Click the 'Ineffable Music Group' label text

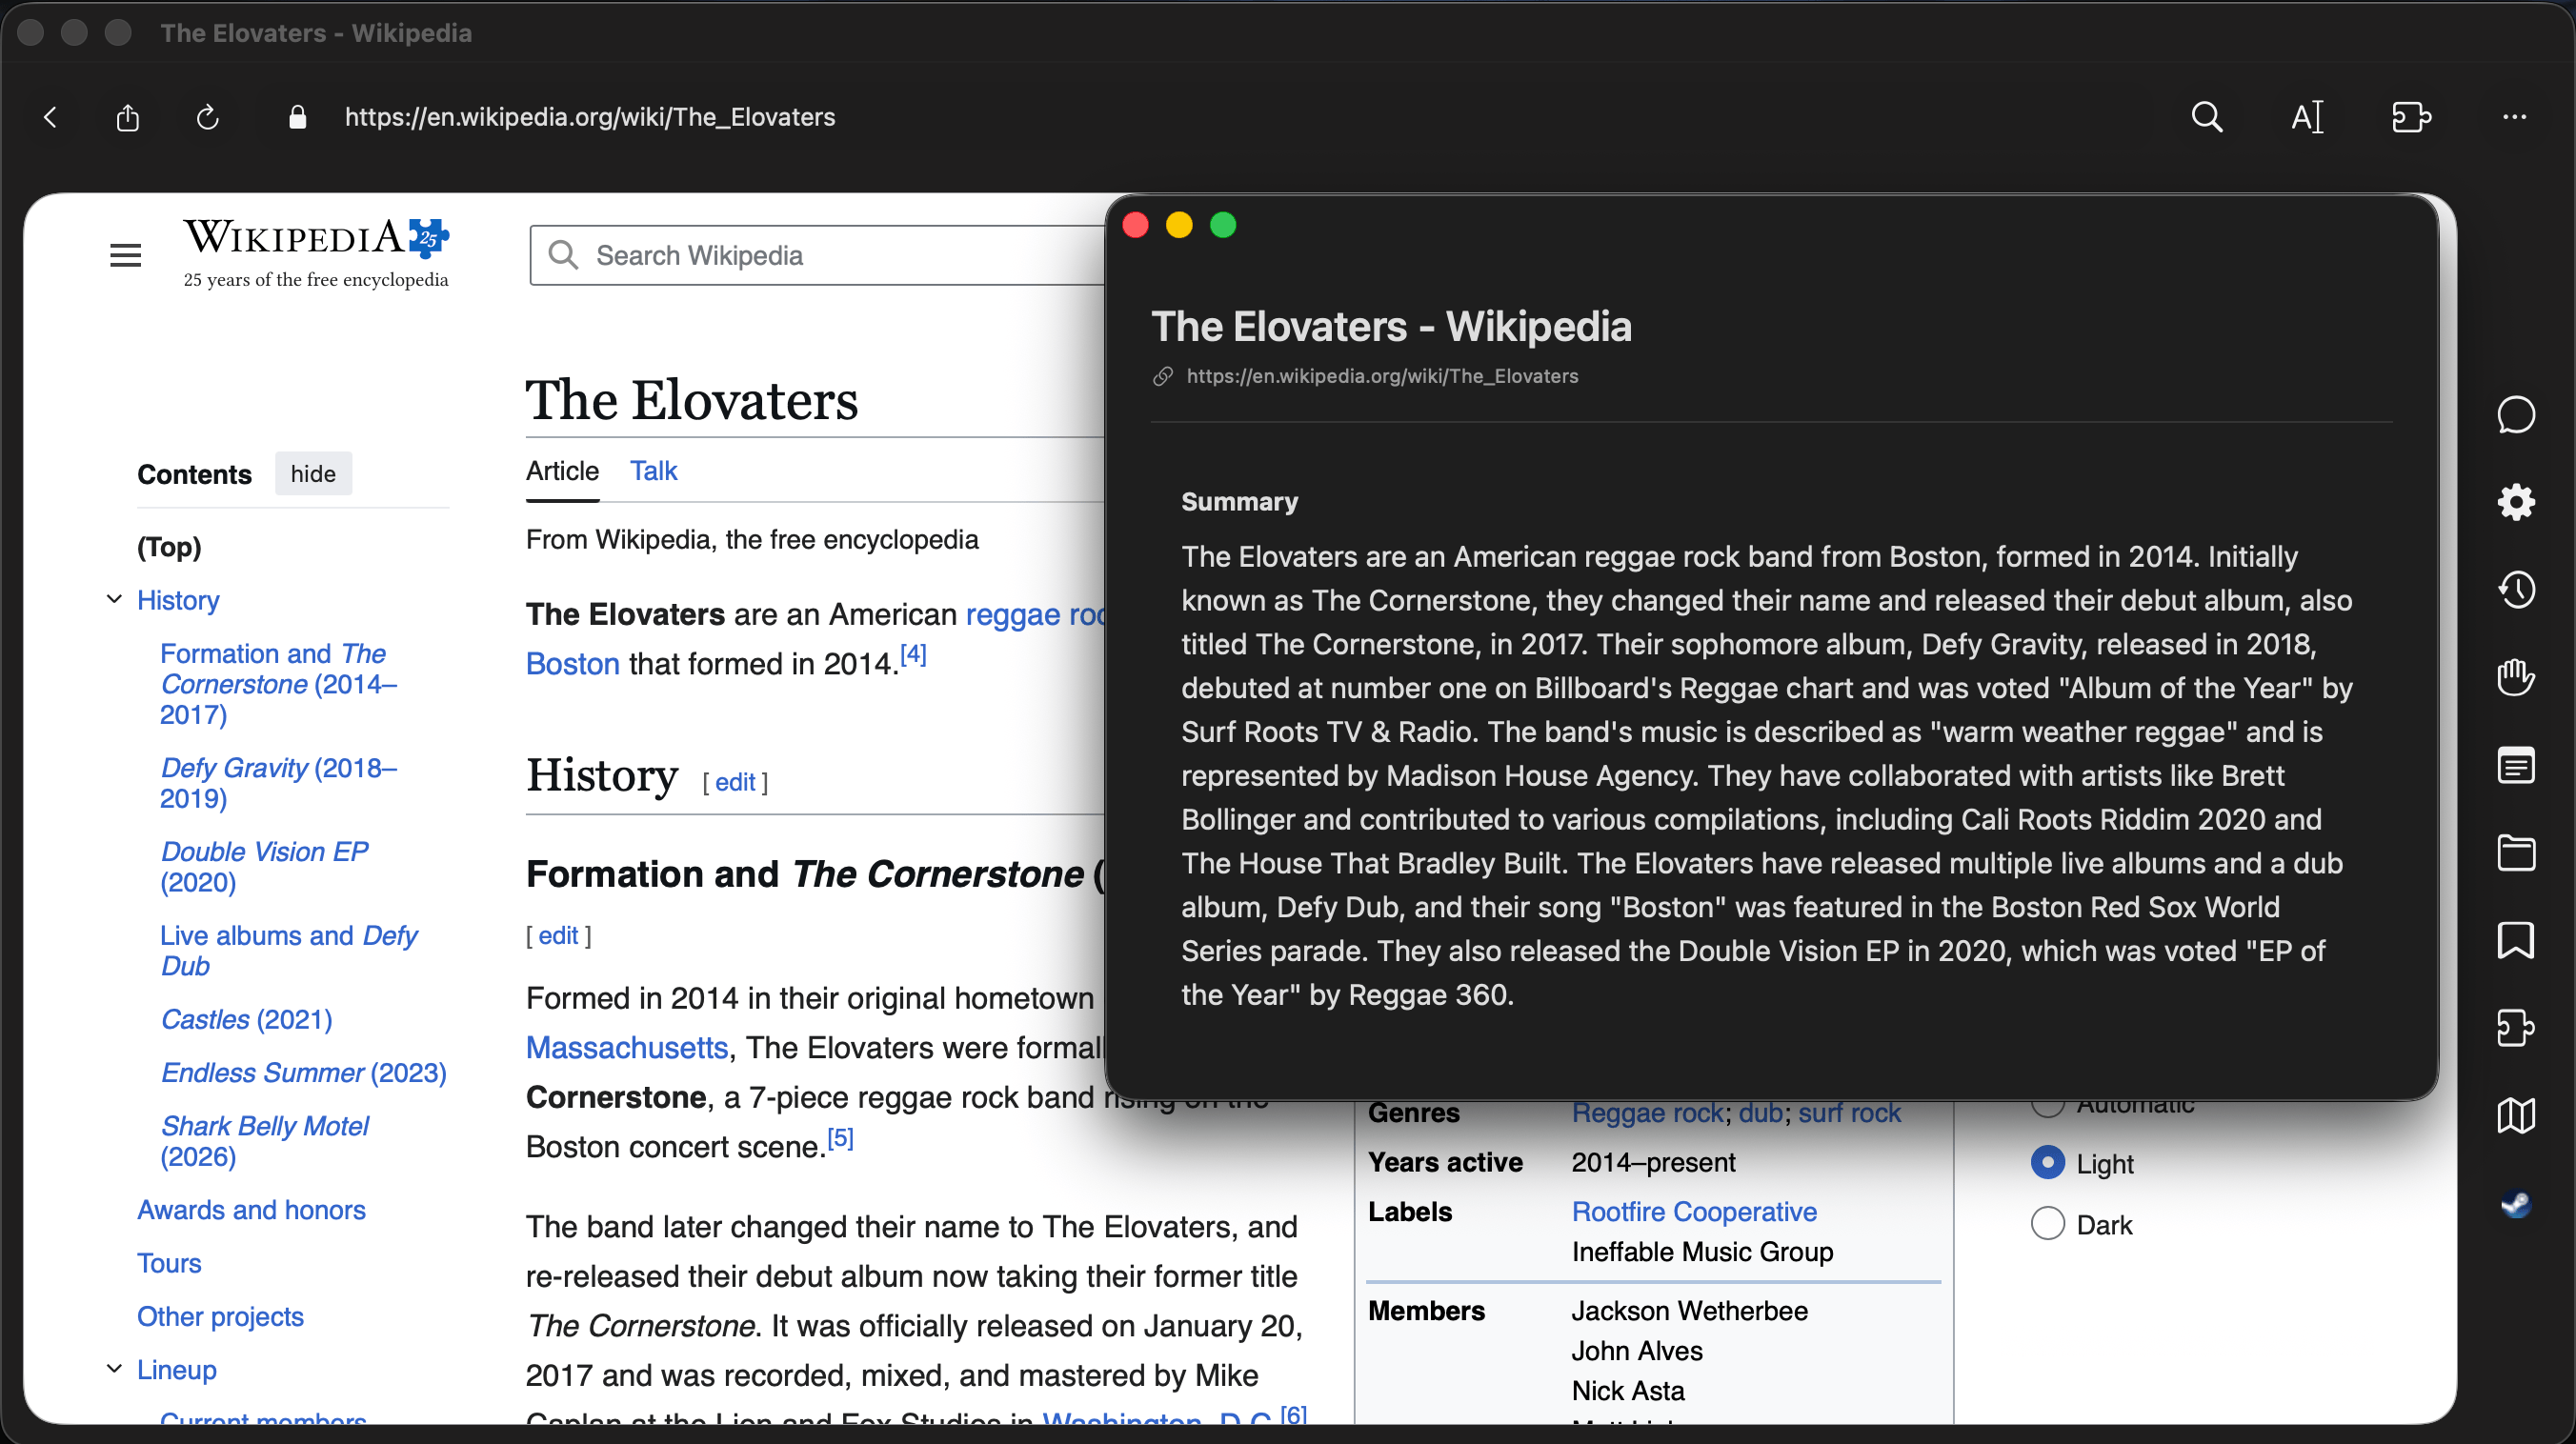point(1702,1251)
